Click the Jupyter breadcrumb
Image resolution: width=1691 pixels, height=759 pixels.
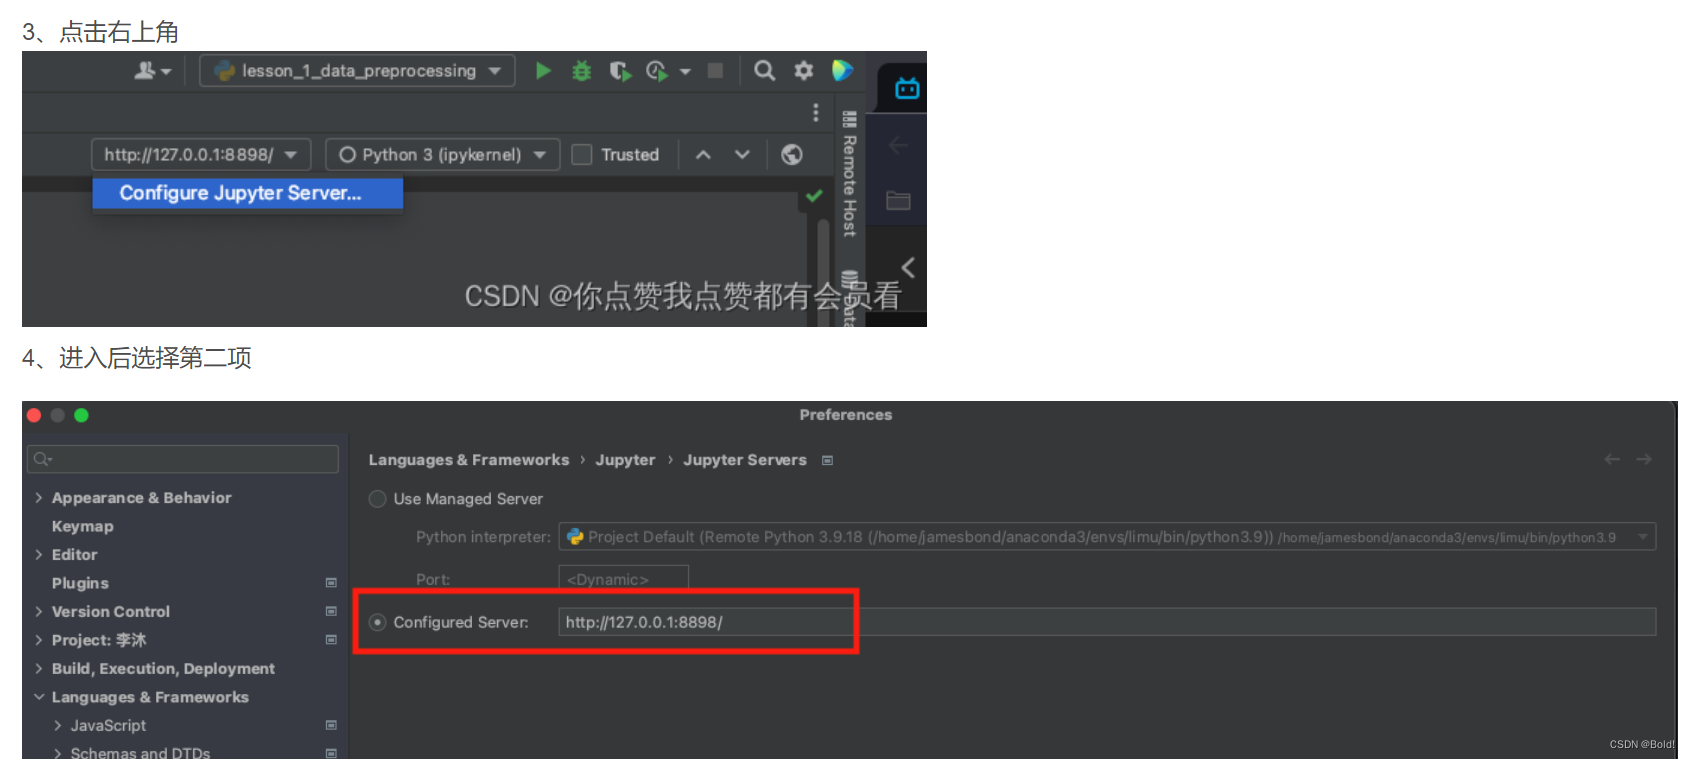pyautogui.click(x=625, y=460)
